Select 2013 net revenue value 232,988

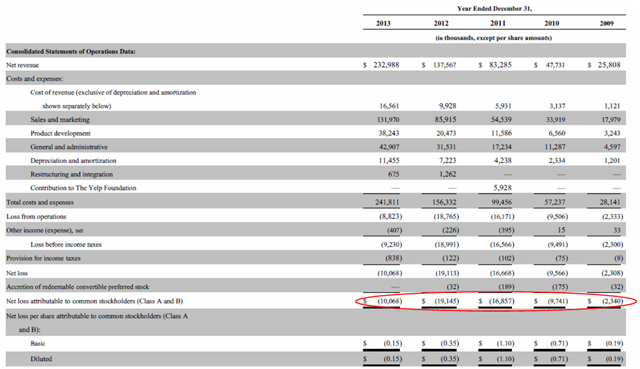pos(386,65)
